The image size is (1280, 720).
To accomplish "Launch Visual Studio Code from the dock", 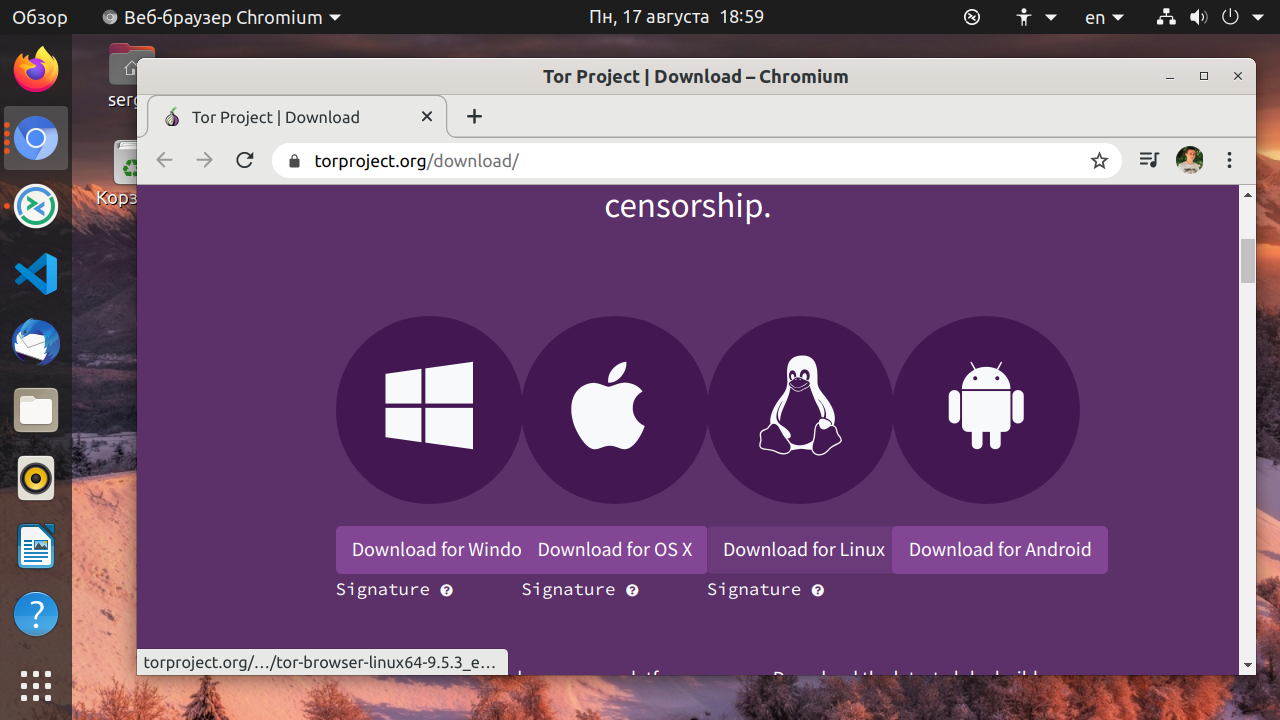I will 36,274.
